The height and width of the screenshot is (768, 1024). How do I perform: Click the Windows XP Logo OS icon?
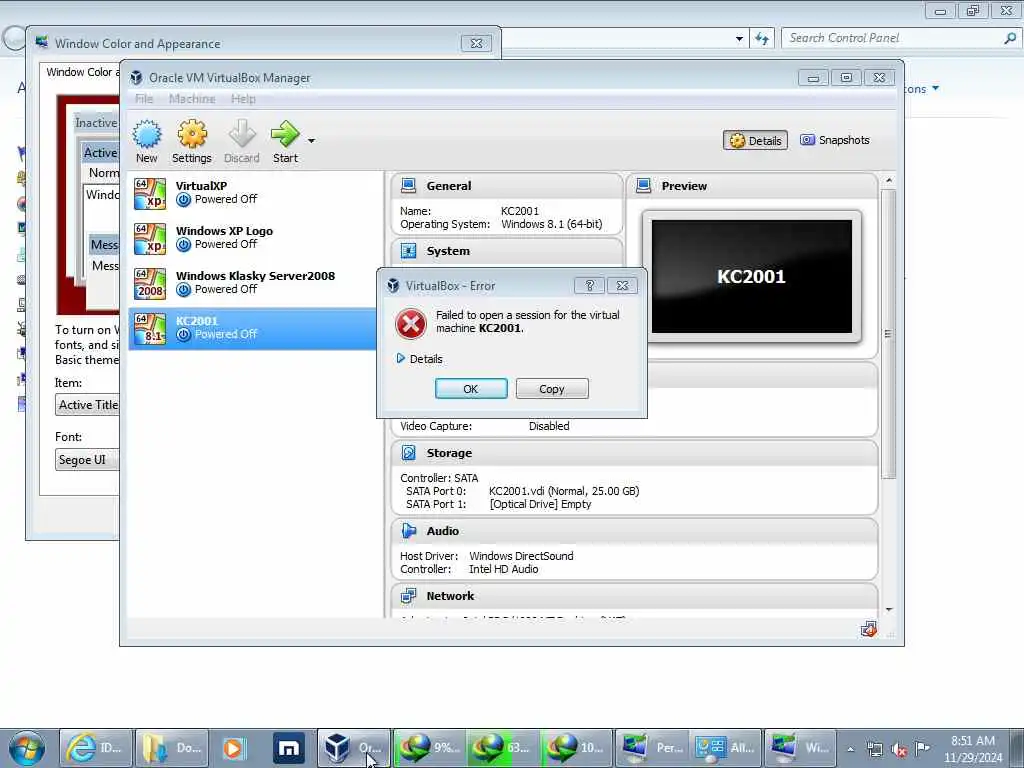click(150, 238)
